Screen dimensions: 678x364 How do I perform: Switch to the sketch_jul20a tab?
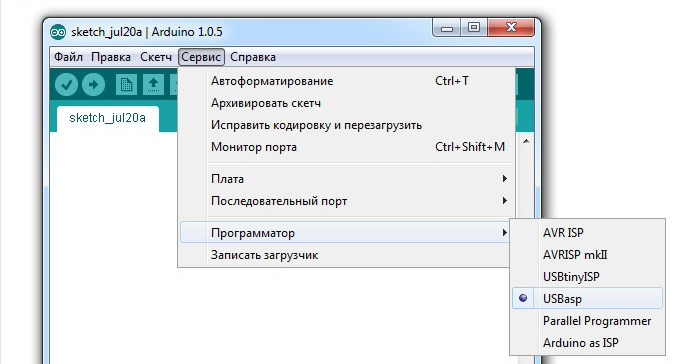[108, 118]
